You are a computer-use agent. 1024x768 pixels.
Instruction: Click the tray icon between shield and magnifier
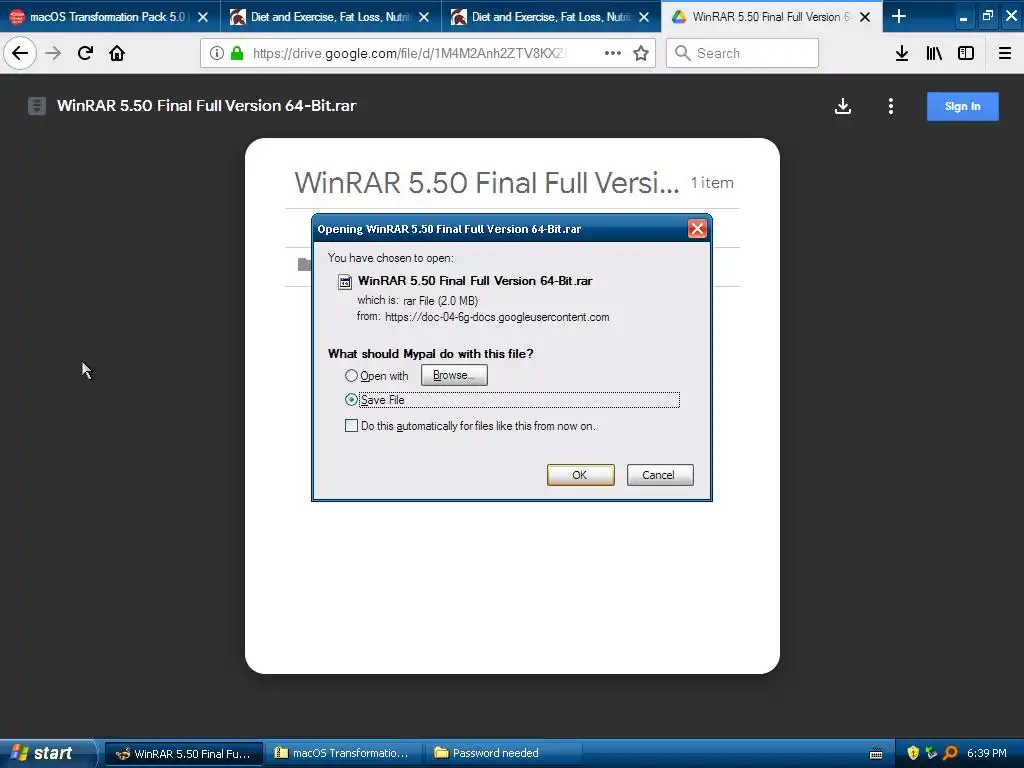pos(931,753)
